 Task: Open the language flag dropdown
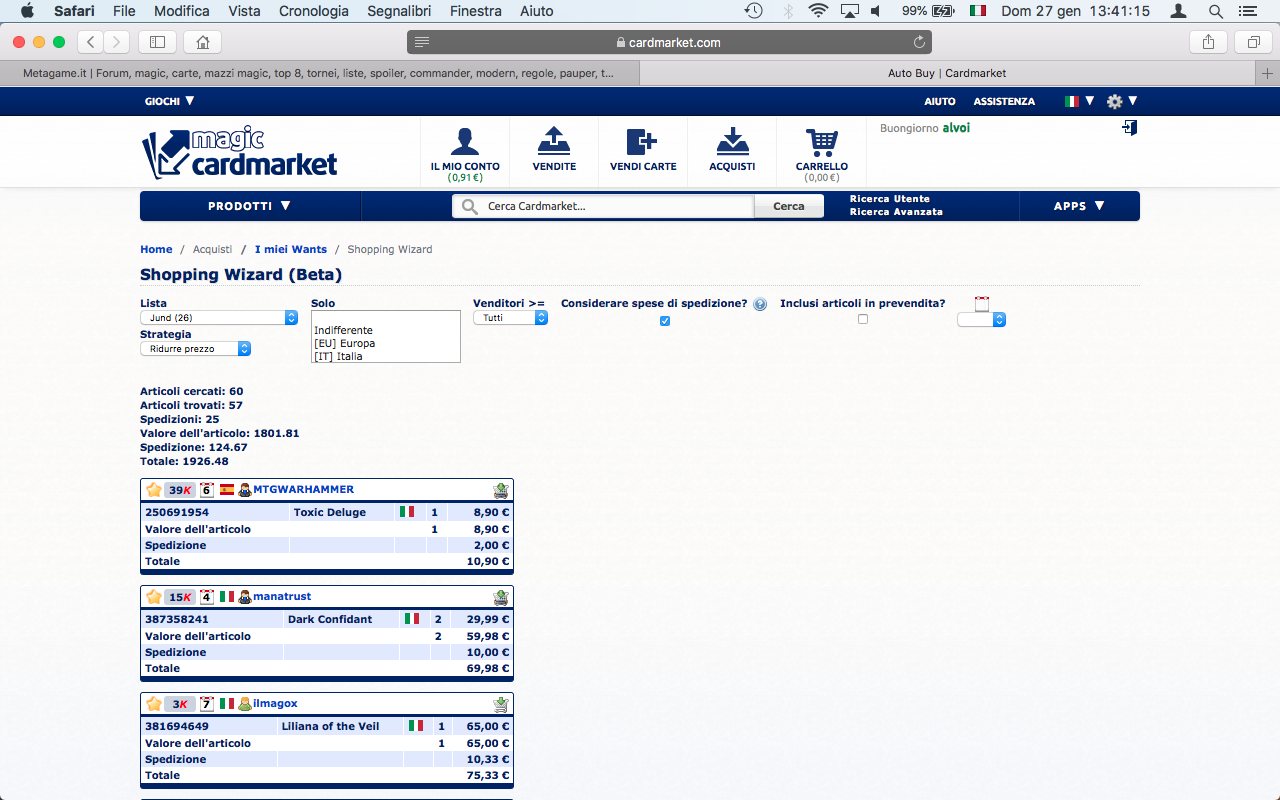click(x=1079, y=101)
